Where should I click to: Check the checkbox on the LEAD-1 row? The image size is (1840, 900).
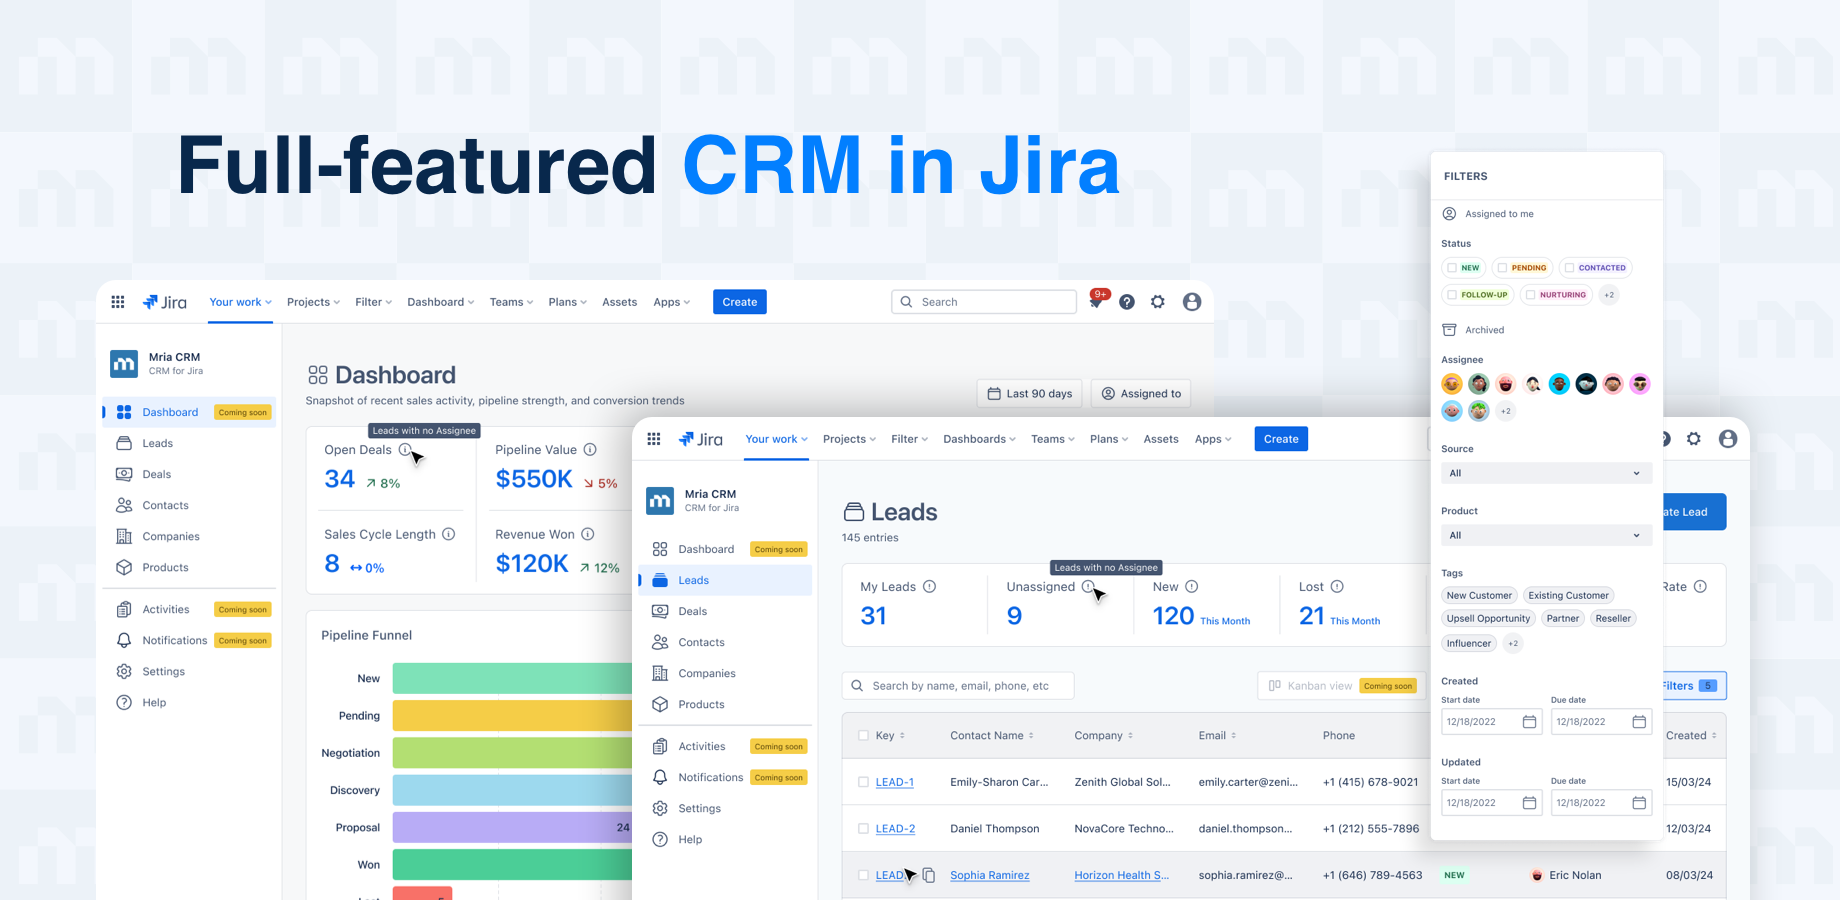coord(864,782)
